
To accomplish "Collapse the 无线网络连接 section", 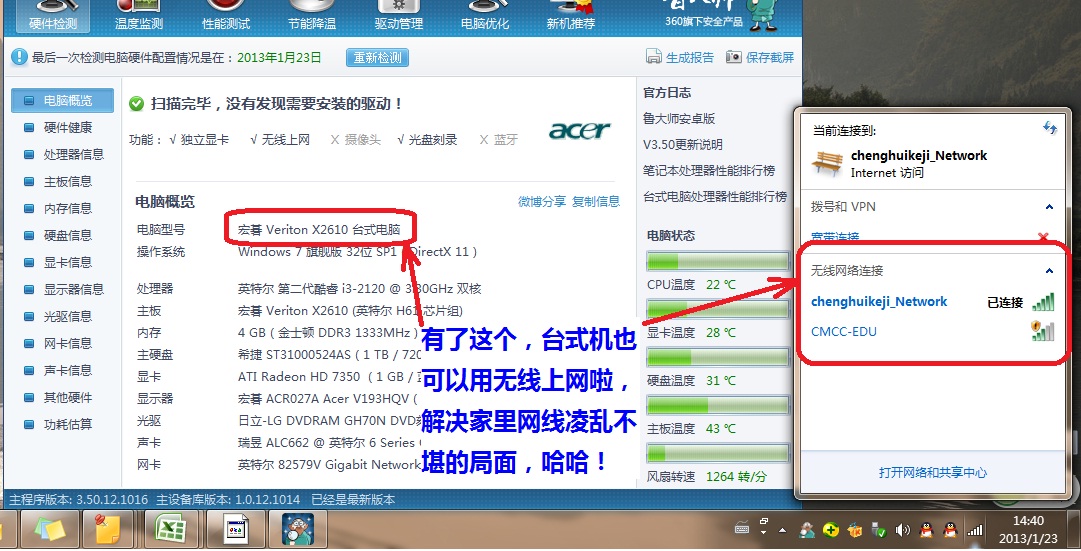I will 1049,270.
